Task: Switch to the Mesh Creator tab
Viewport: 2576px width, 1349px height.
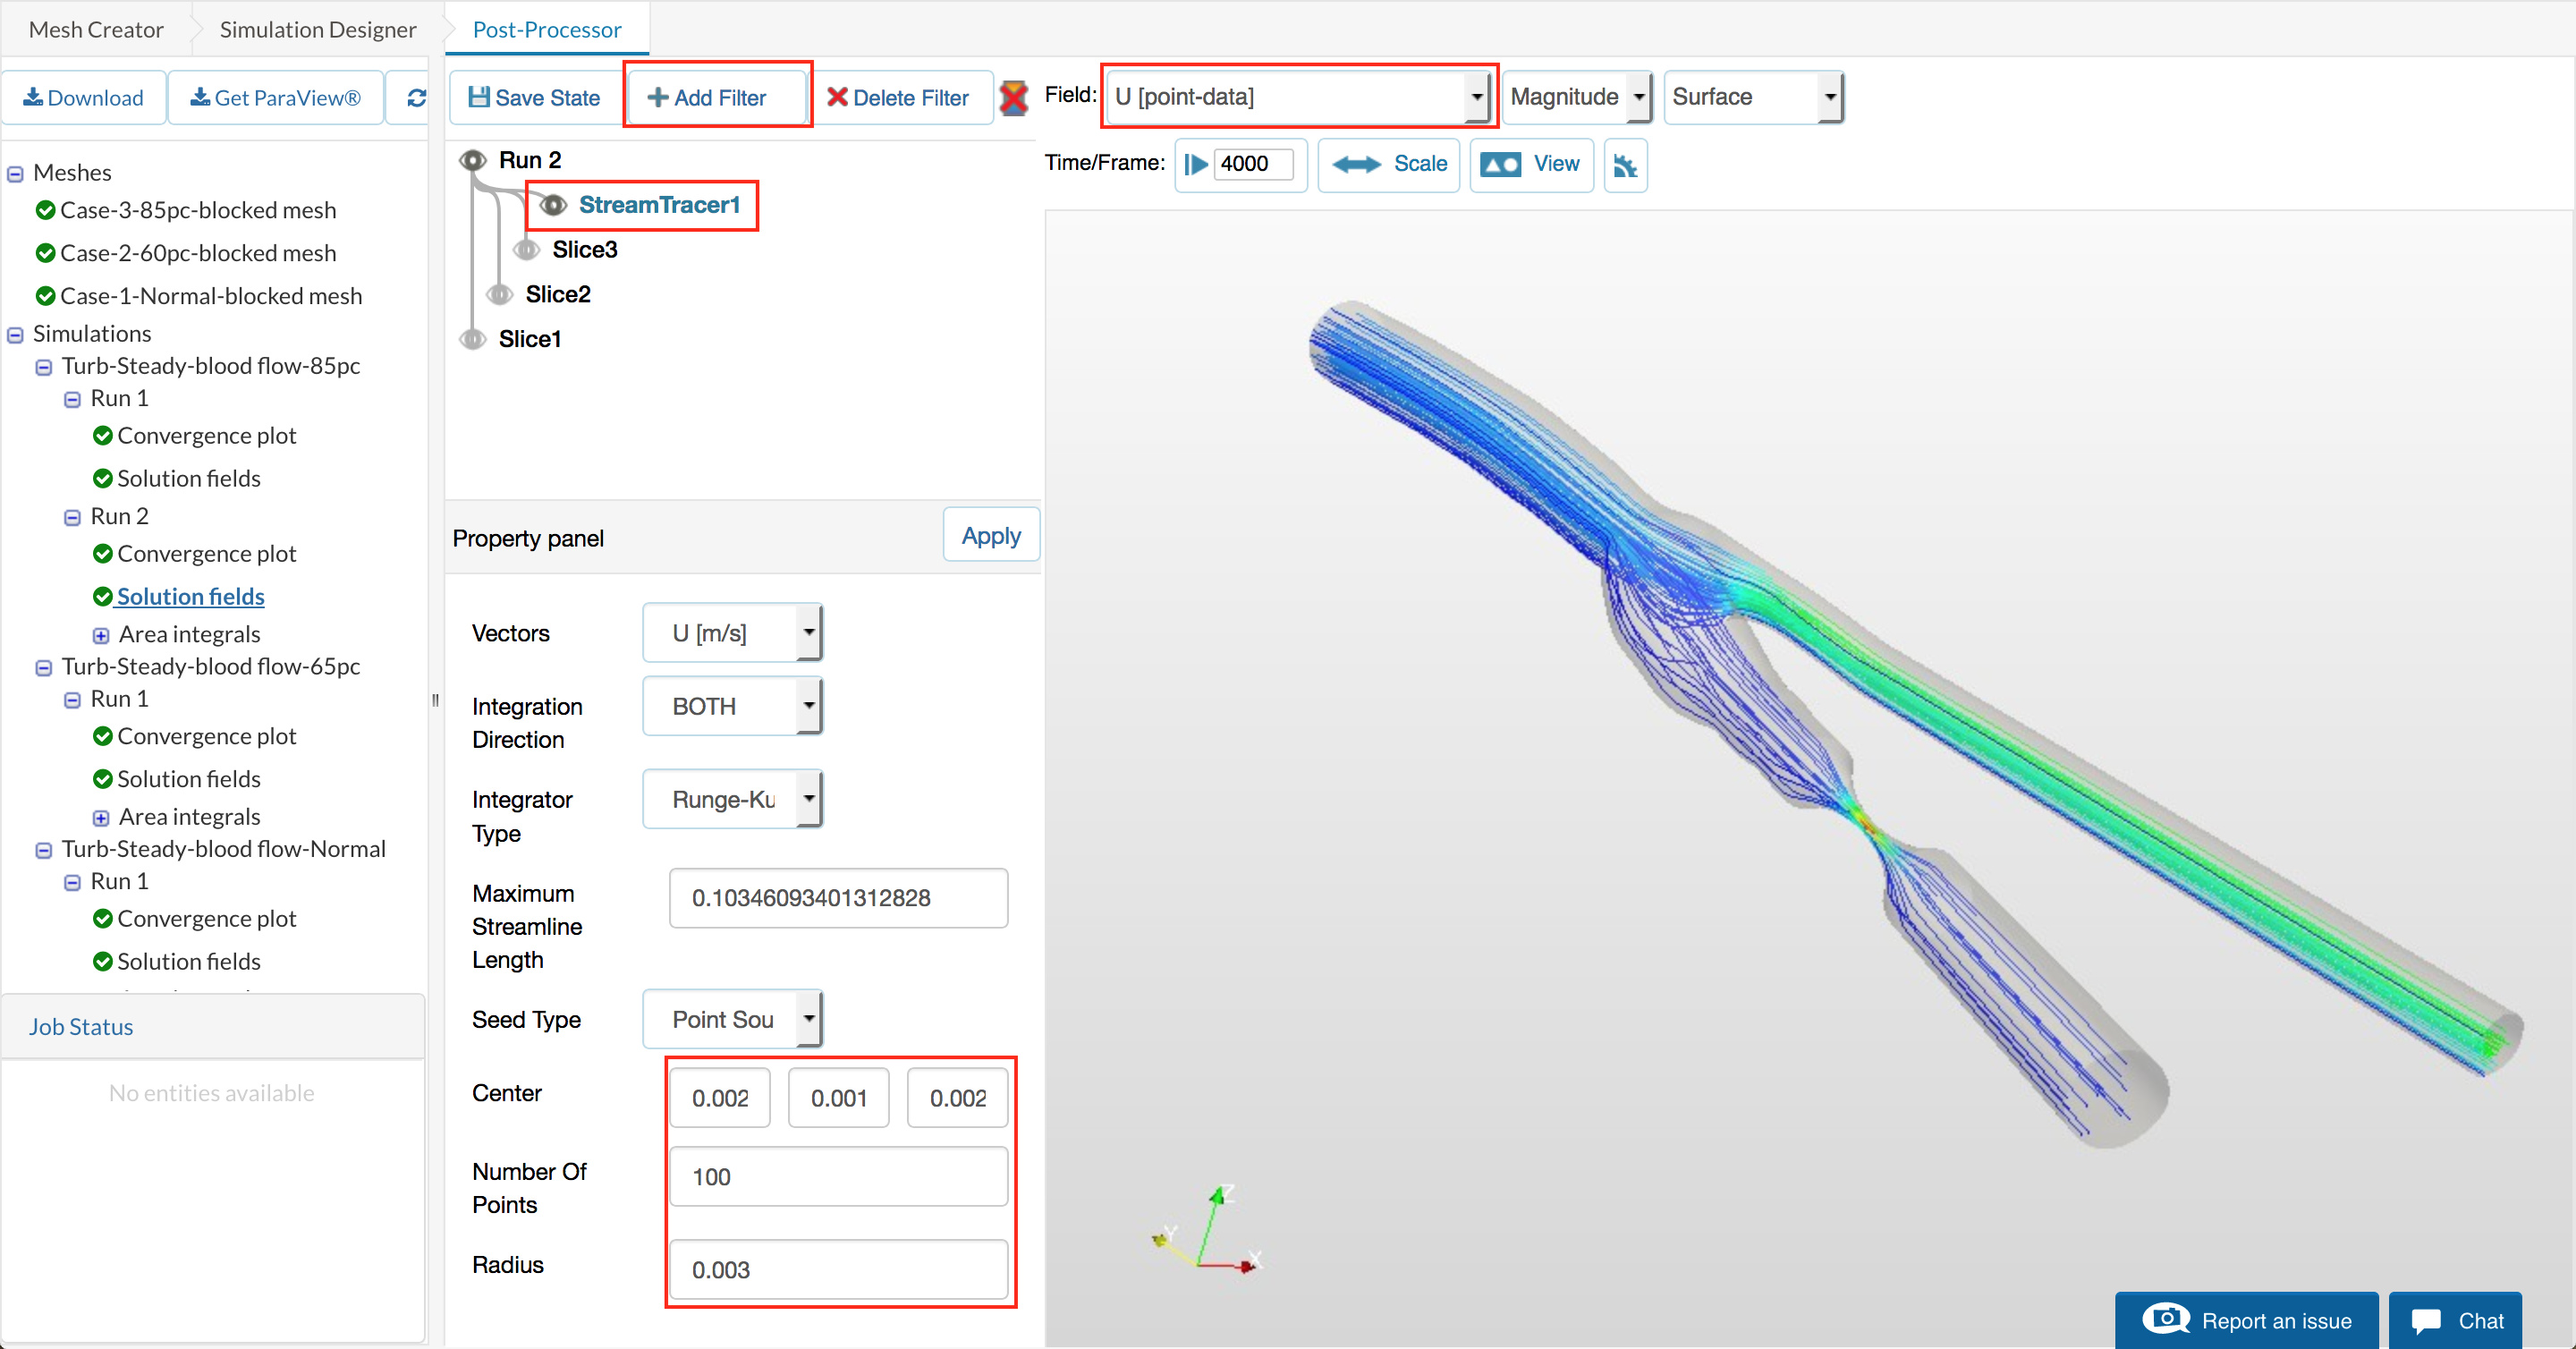Action: [96, 29]
